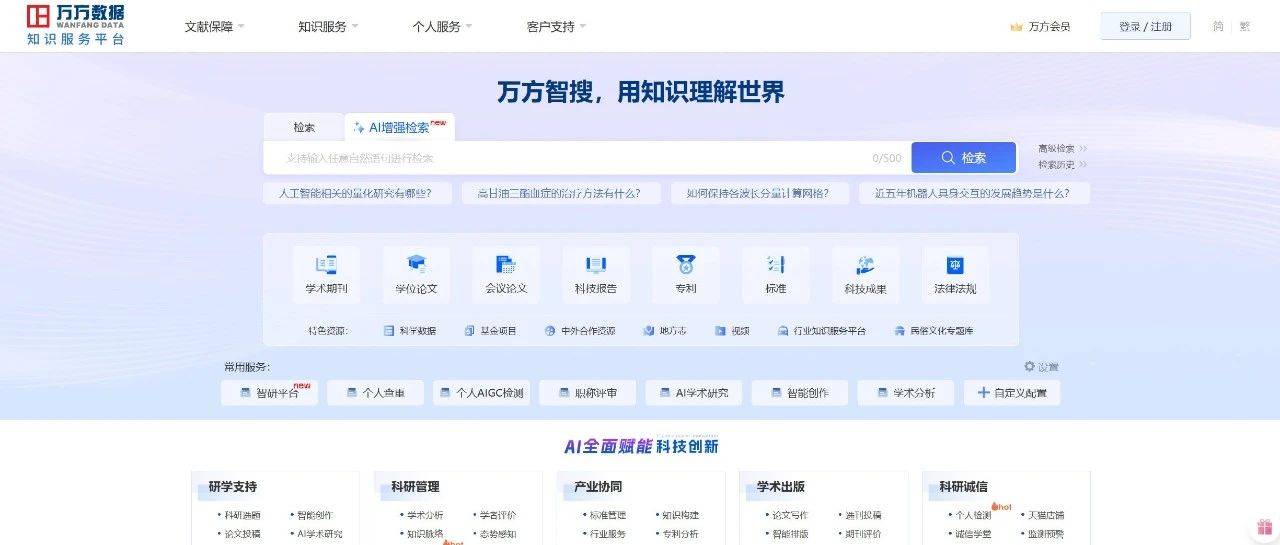This screenshot has height=545, width=1280.
Task: Choose suggestion about 各波长分量计算网格
Action: pos(759,193)
